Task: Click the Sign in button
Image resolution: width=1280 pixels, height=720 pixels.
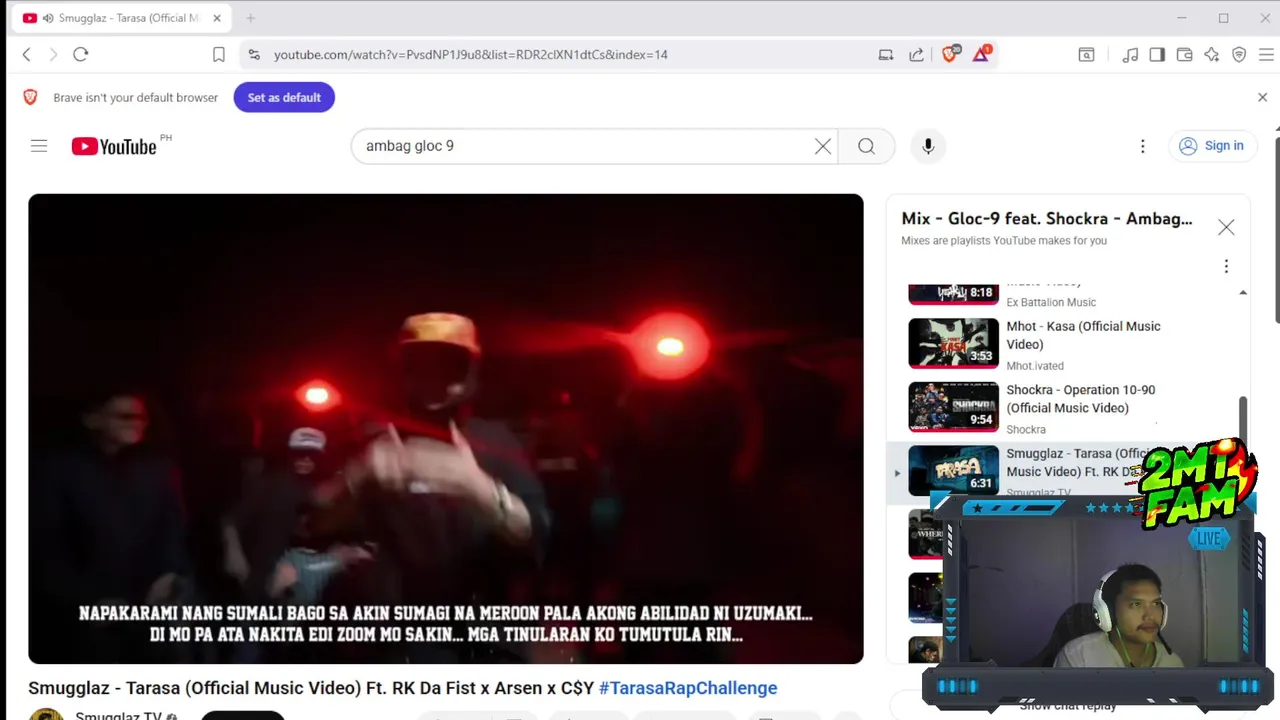Action: (1211, 146)
